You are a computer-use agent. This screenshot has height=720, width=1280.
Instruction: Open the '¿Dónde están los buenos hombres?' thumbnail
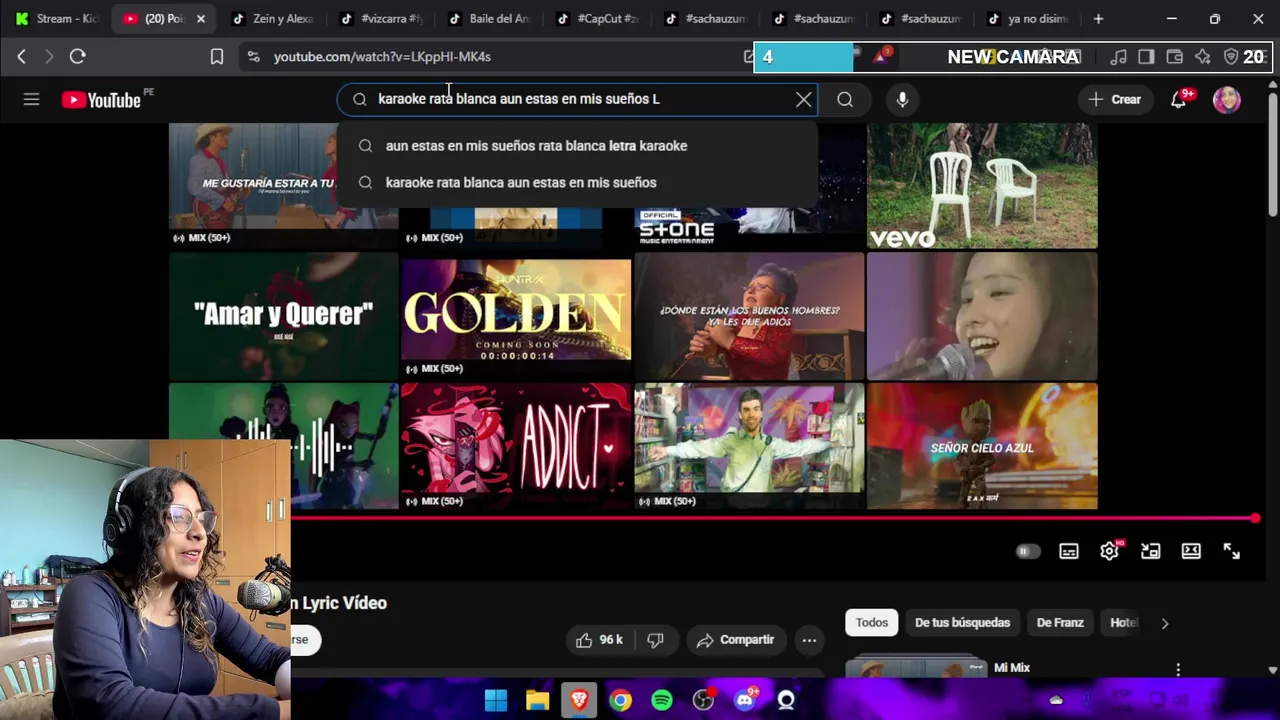click(x=749, y=315)
